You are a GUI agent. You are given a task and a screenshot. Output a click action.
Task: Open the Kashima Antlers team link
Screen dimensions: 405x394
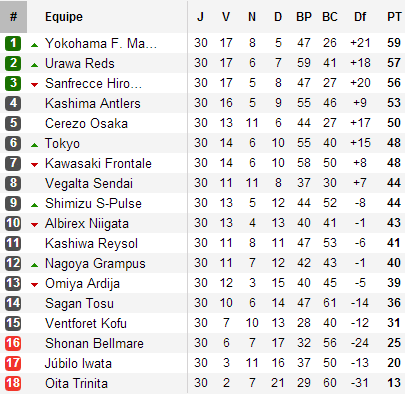[93, 103]
